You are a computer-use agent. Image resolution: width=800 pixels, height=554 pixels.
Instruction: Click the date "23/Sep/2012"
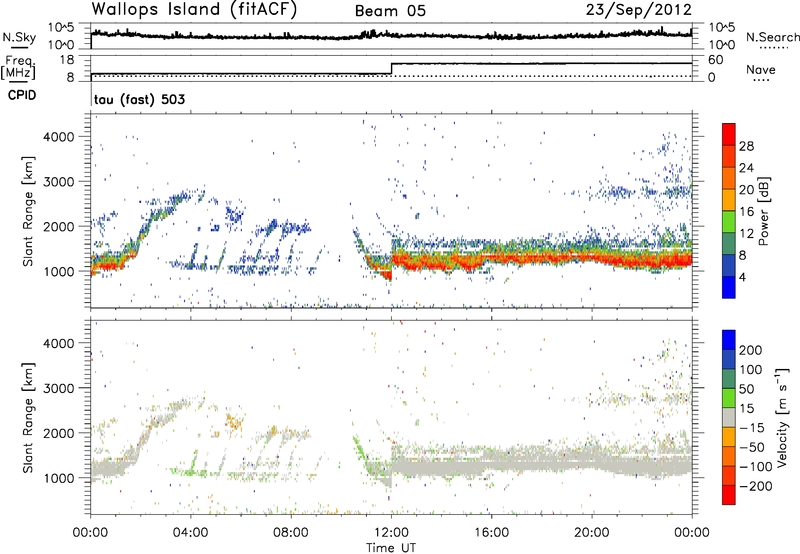click(639, 10)
